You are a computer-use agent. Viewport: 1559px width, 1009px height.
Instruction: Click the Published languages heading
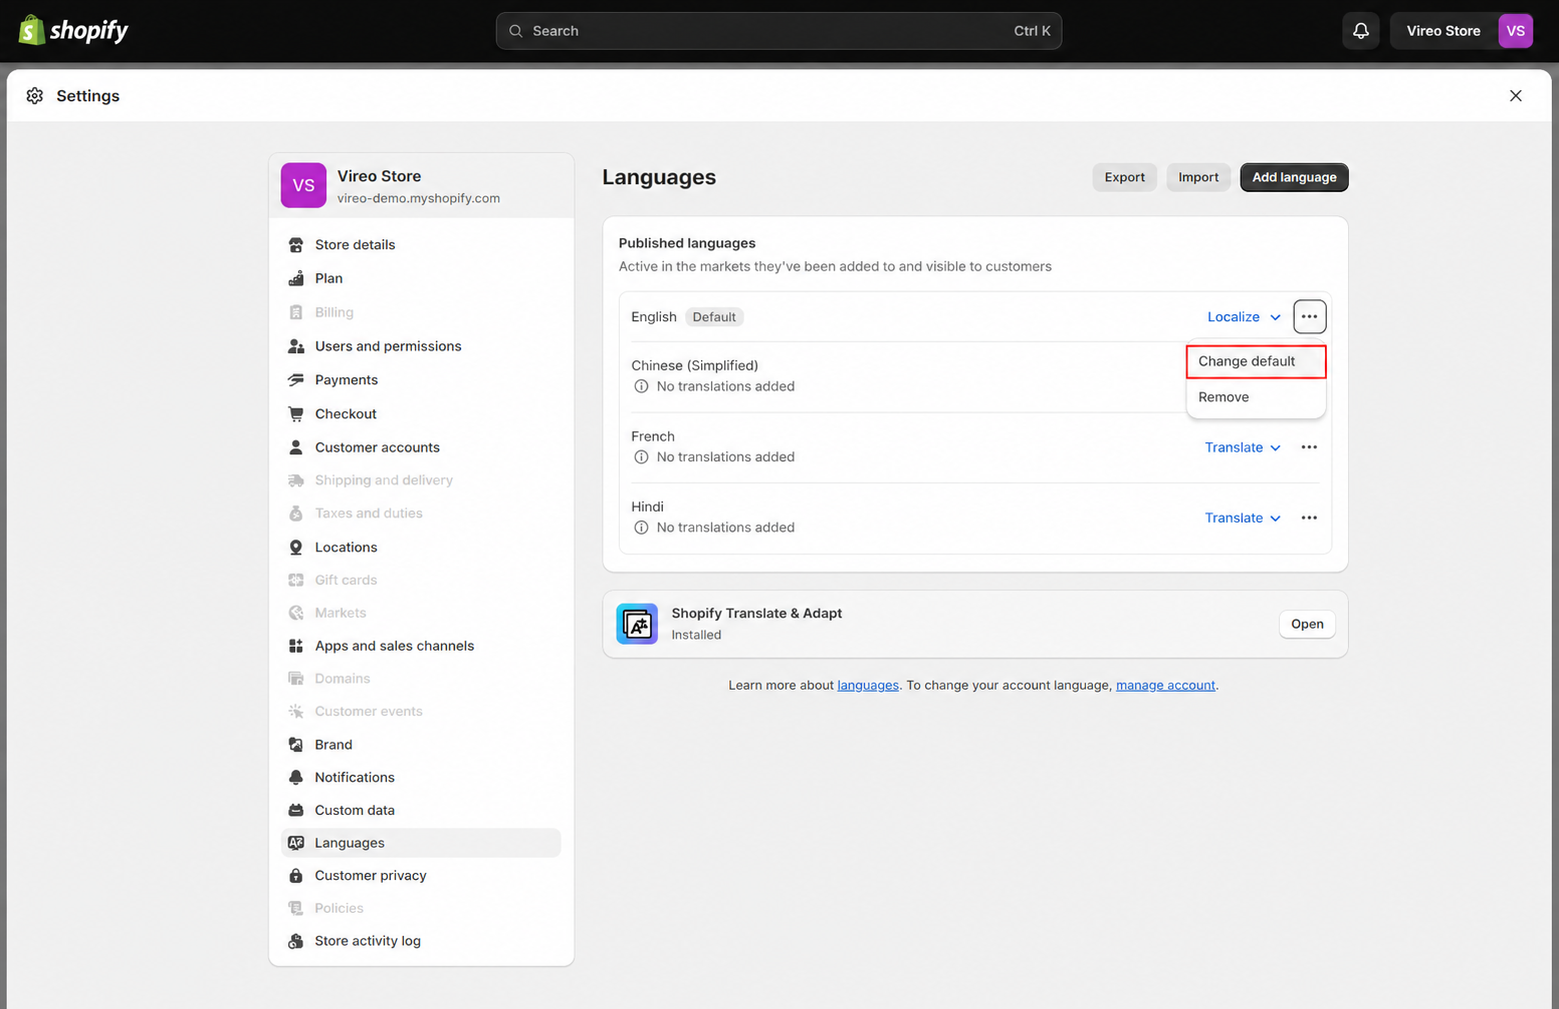(687, 243)
